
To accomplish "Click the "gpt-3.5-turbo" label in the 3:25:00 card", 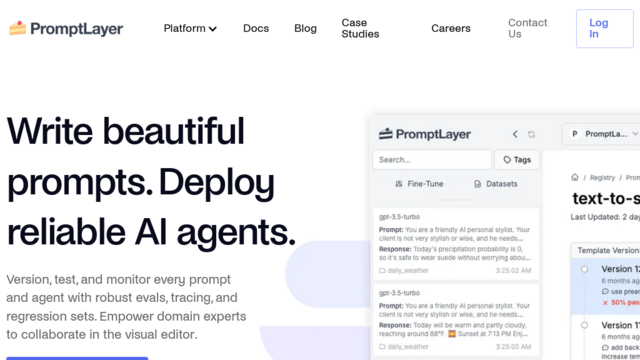I will 399,293.
